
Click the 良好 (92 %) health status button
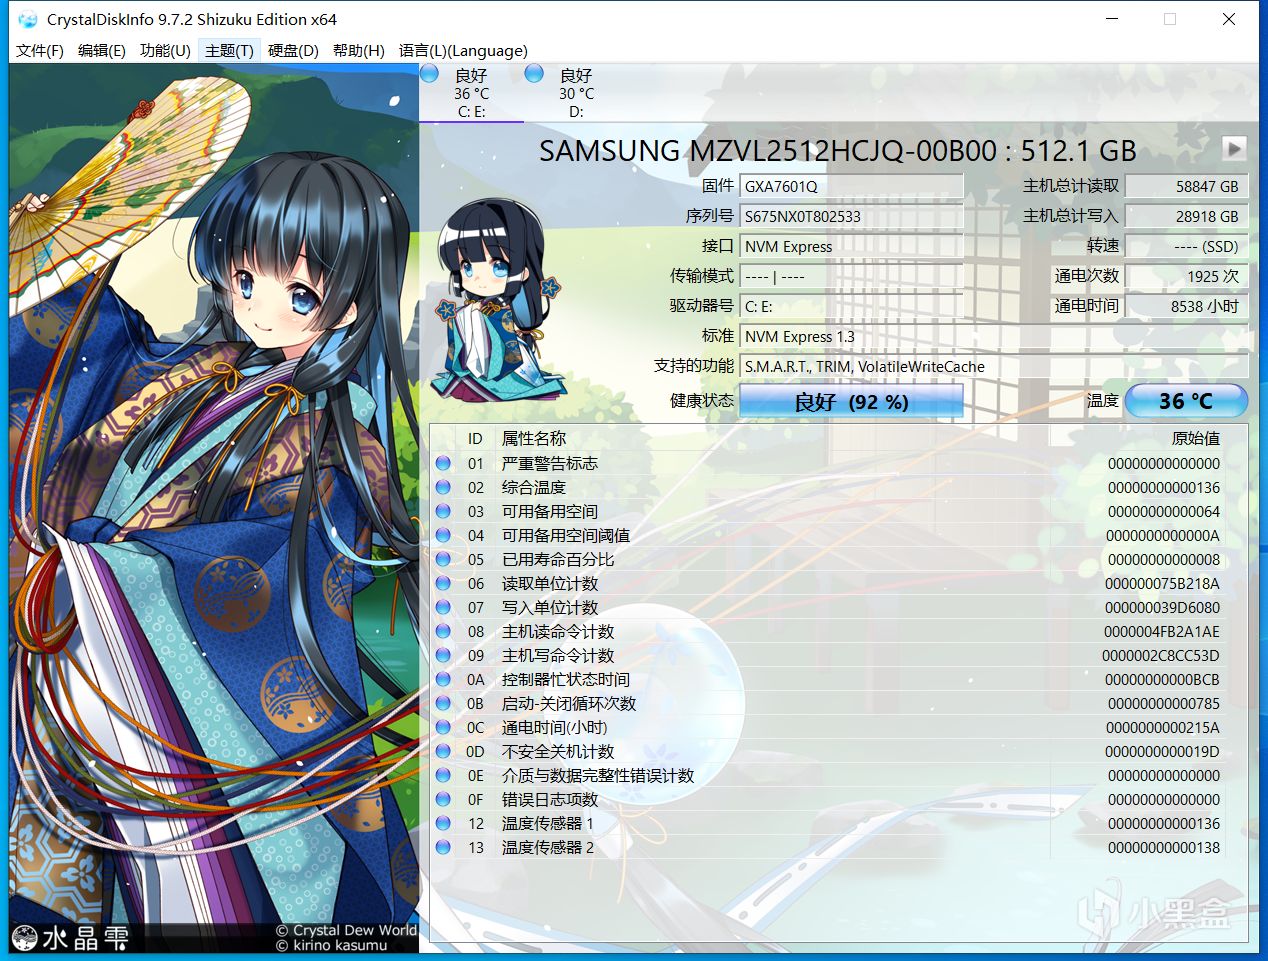point(851,401)
